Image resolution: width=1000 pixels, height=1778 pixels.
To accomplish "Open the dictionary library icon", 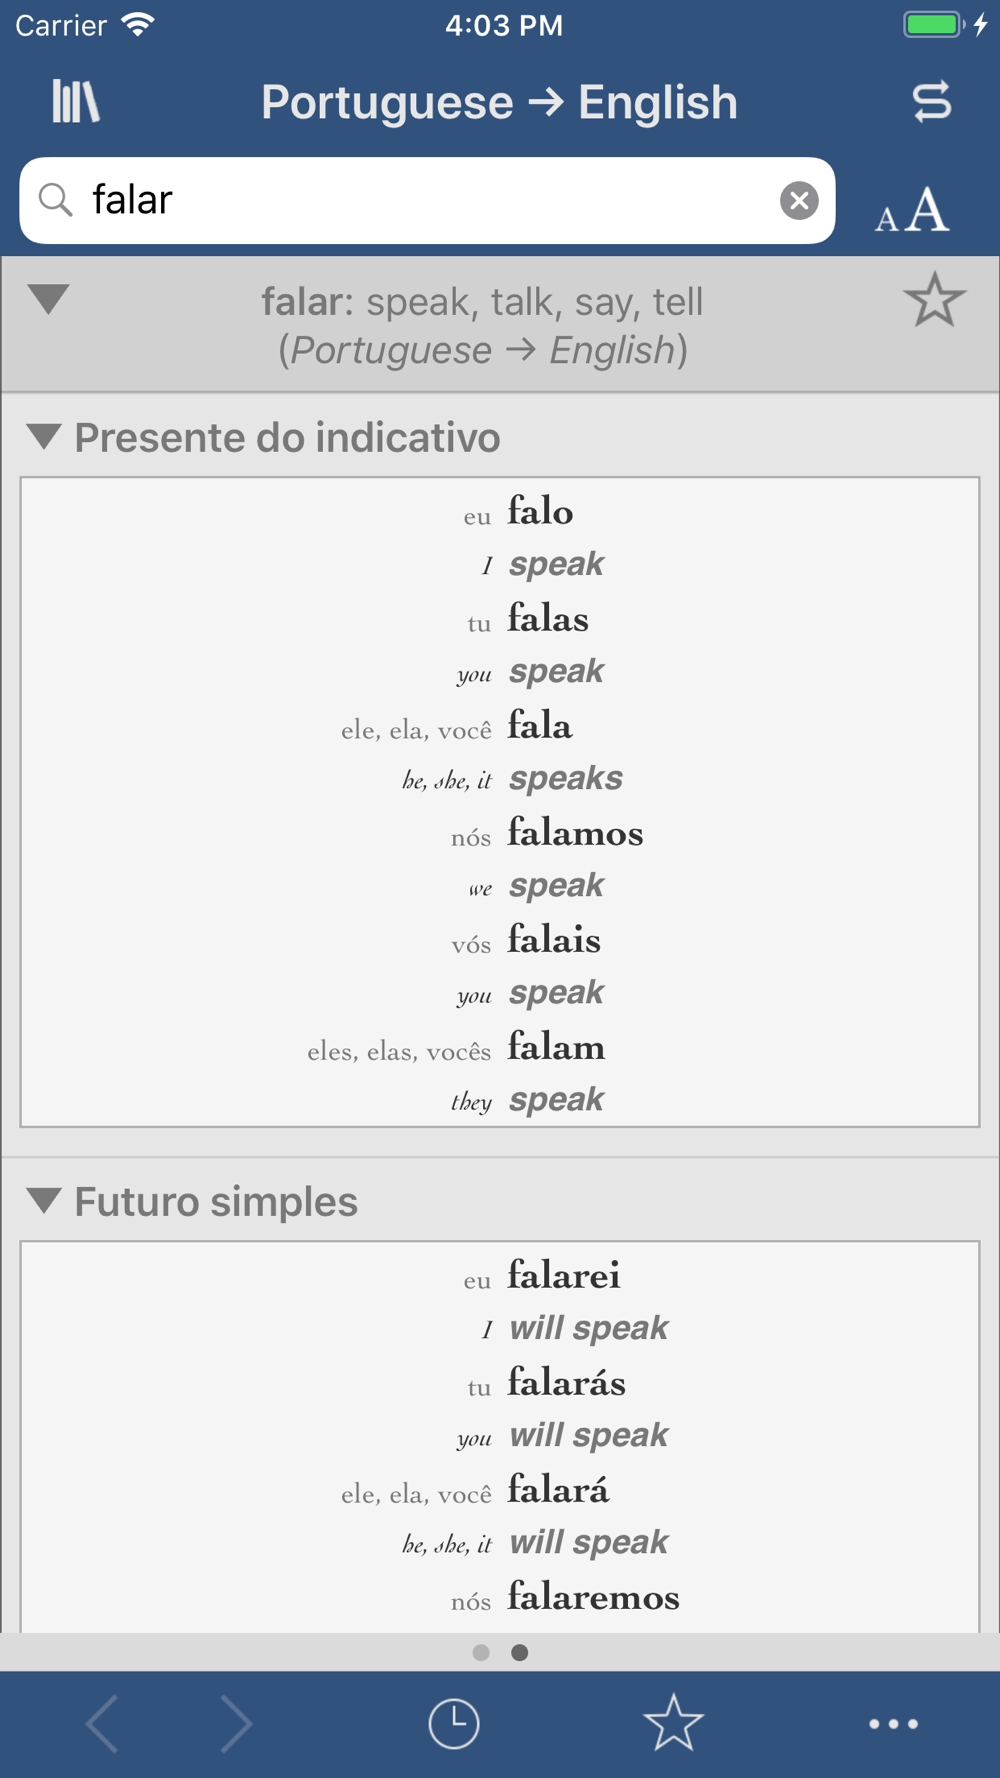I will [x=76, y=102].
